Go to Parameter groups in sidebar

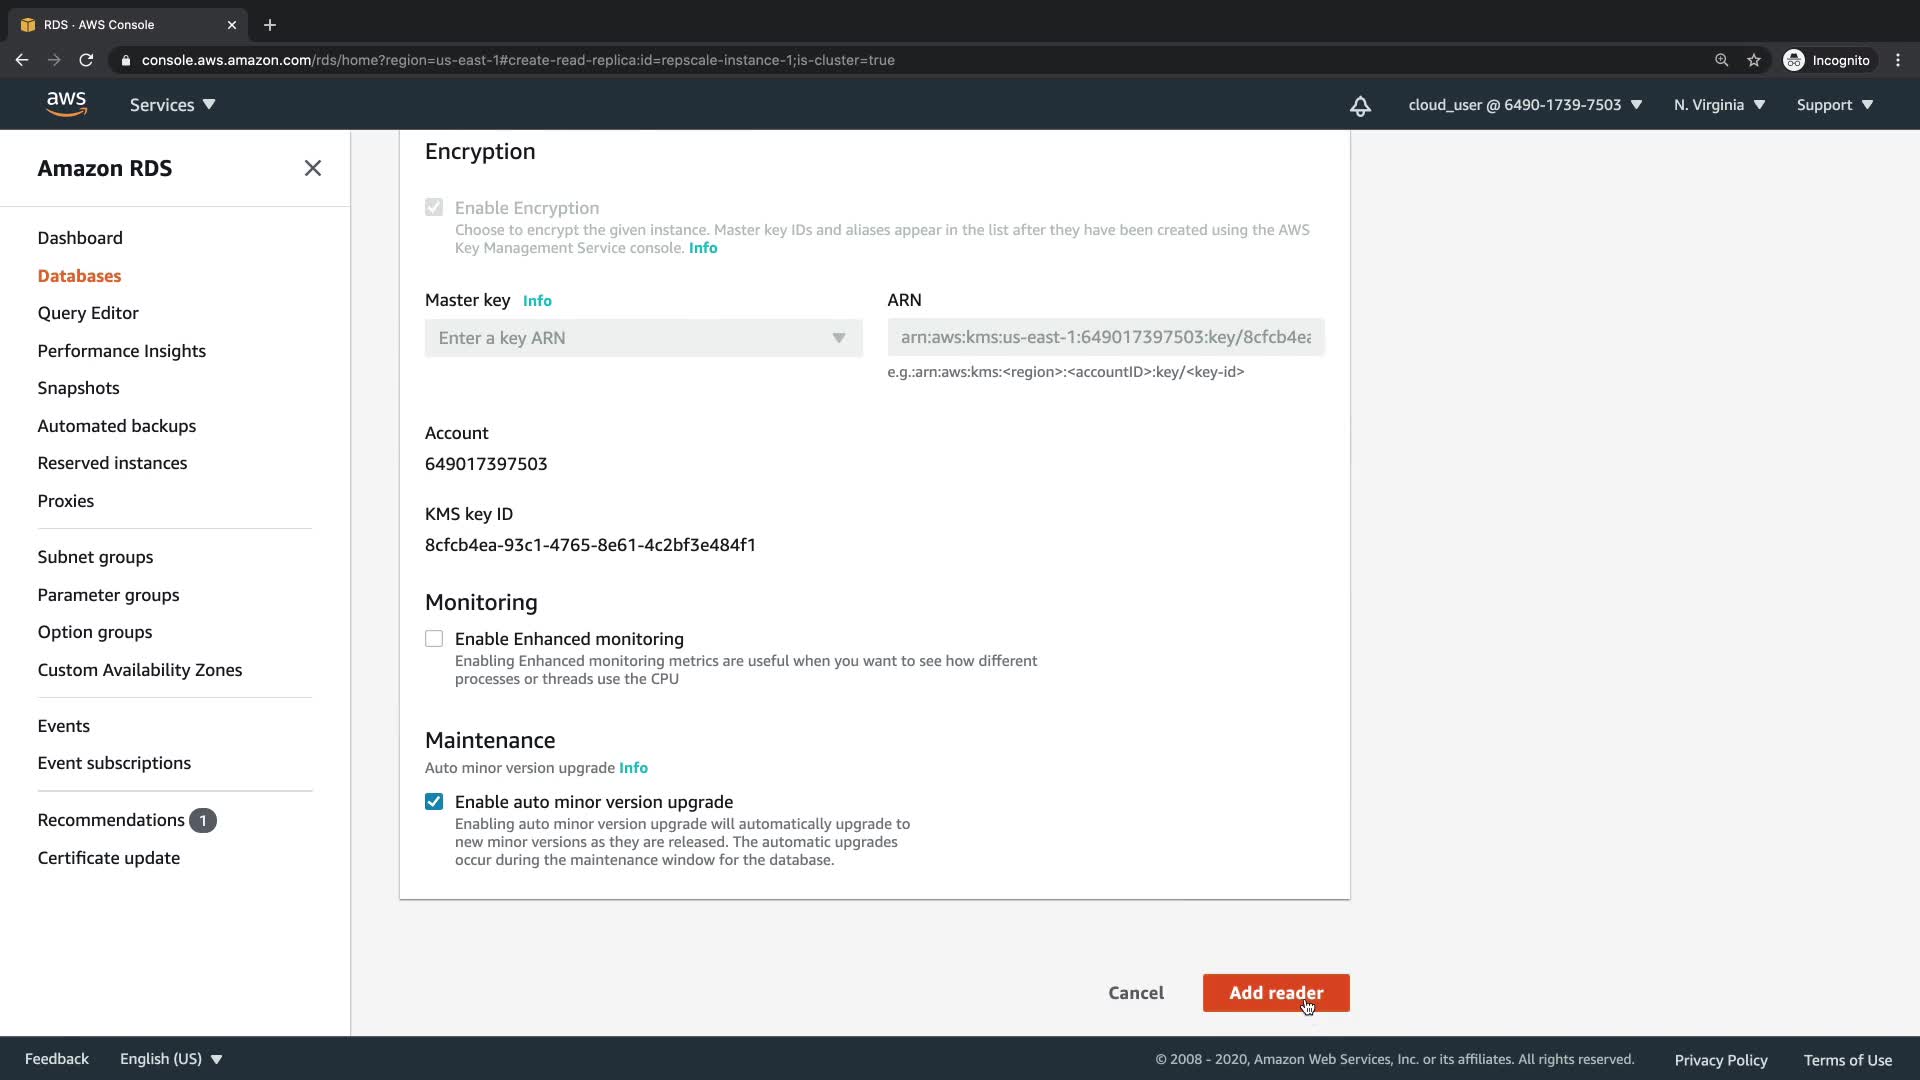(108, 595)
